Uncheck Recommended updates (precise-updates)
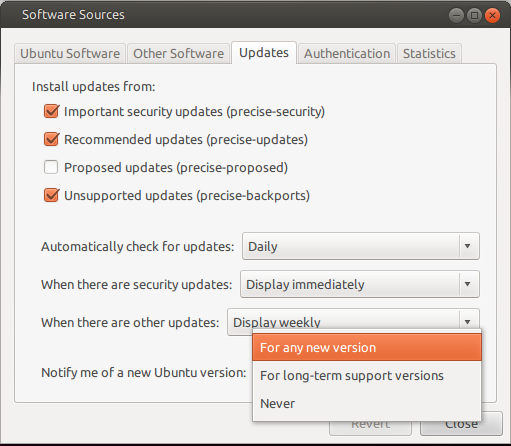The height and width of the screenshot is (446, 511). (x=51, y=139)
